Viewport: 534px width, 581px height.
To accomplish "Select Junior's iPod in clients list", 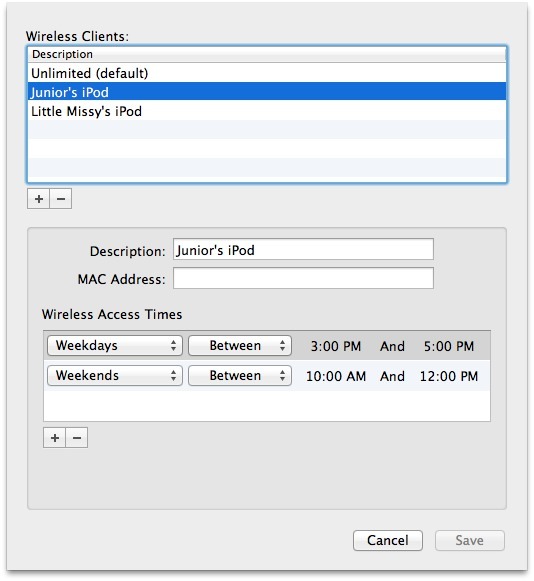I will pyautogui.click(x=267, y=92).
